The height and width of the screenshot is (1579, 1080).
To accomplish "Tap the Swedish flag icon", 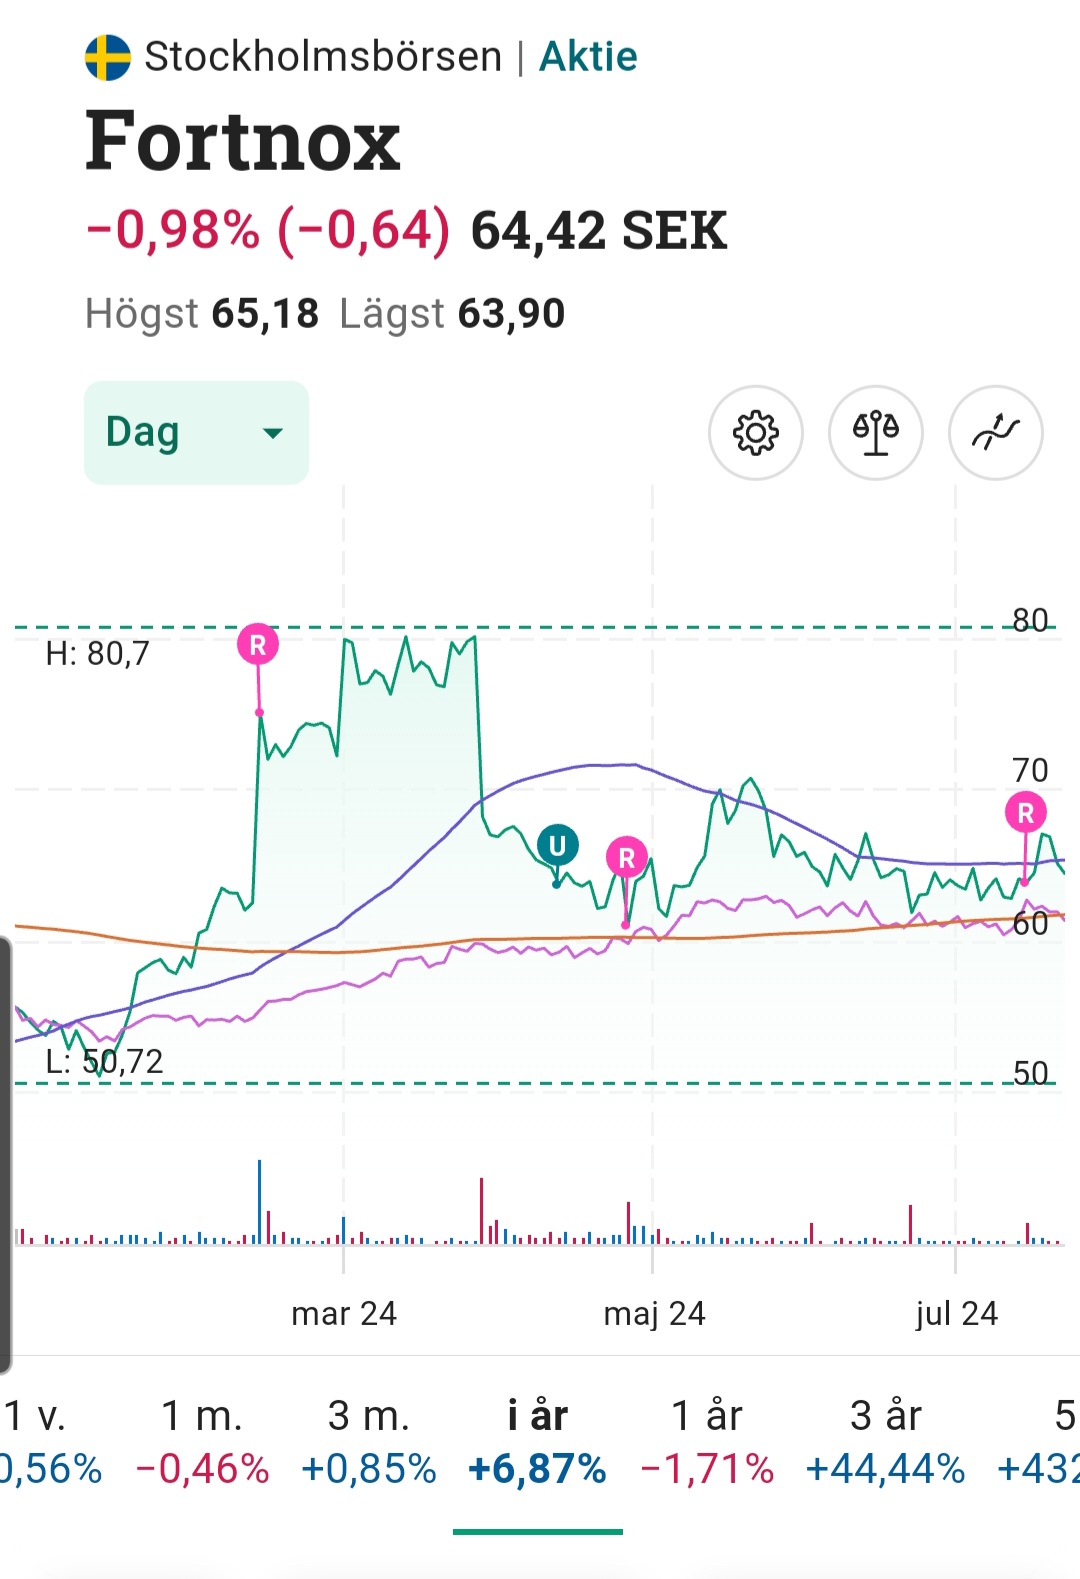I will pyautogui.click(x=108, y=57).
